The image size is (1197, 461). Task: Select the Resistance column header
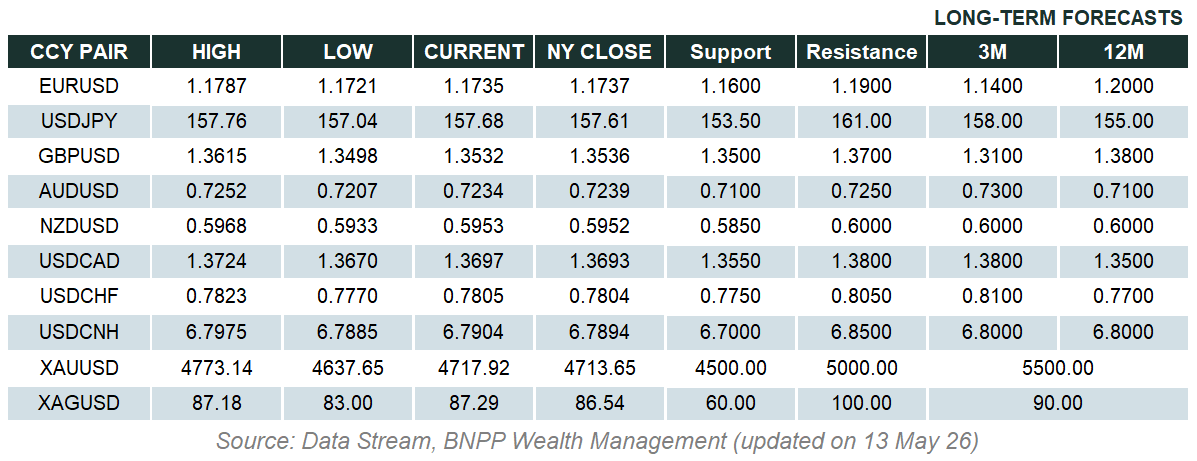861,51
